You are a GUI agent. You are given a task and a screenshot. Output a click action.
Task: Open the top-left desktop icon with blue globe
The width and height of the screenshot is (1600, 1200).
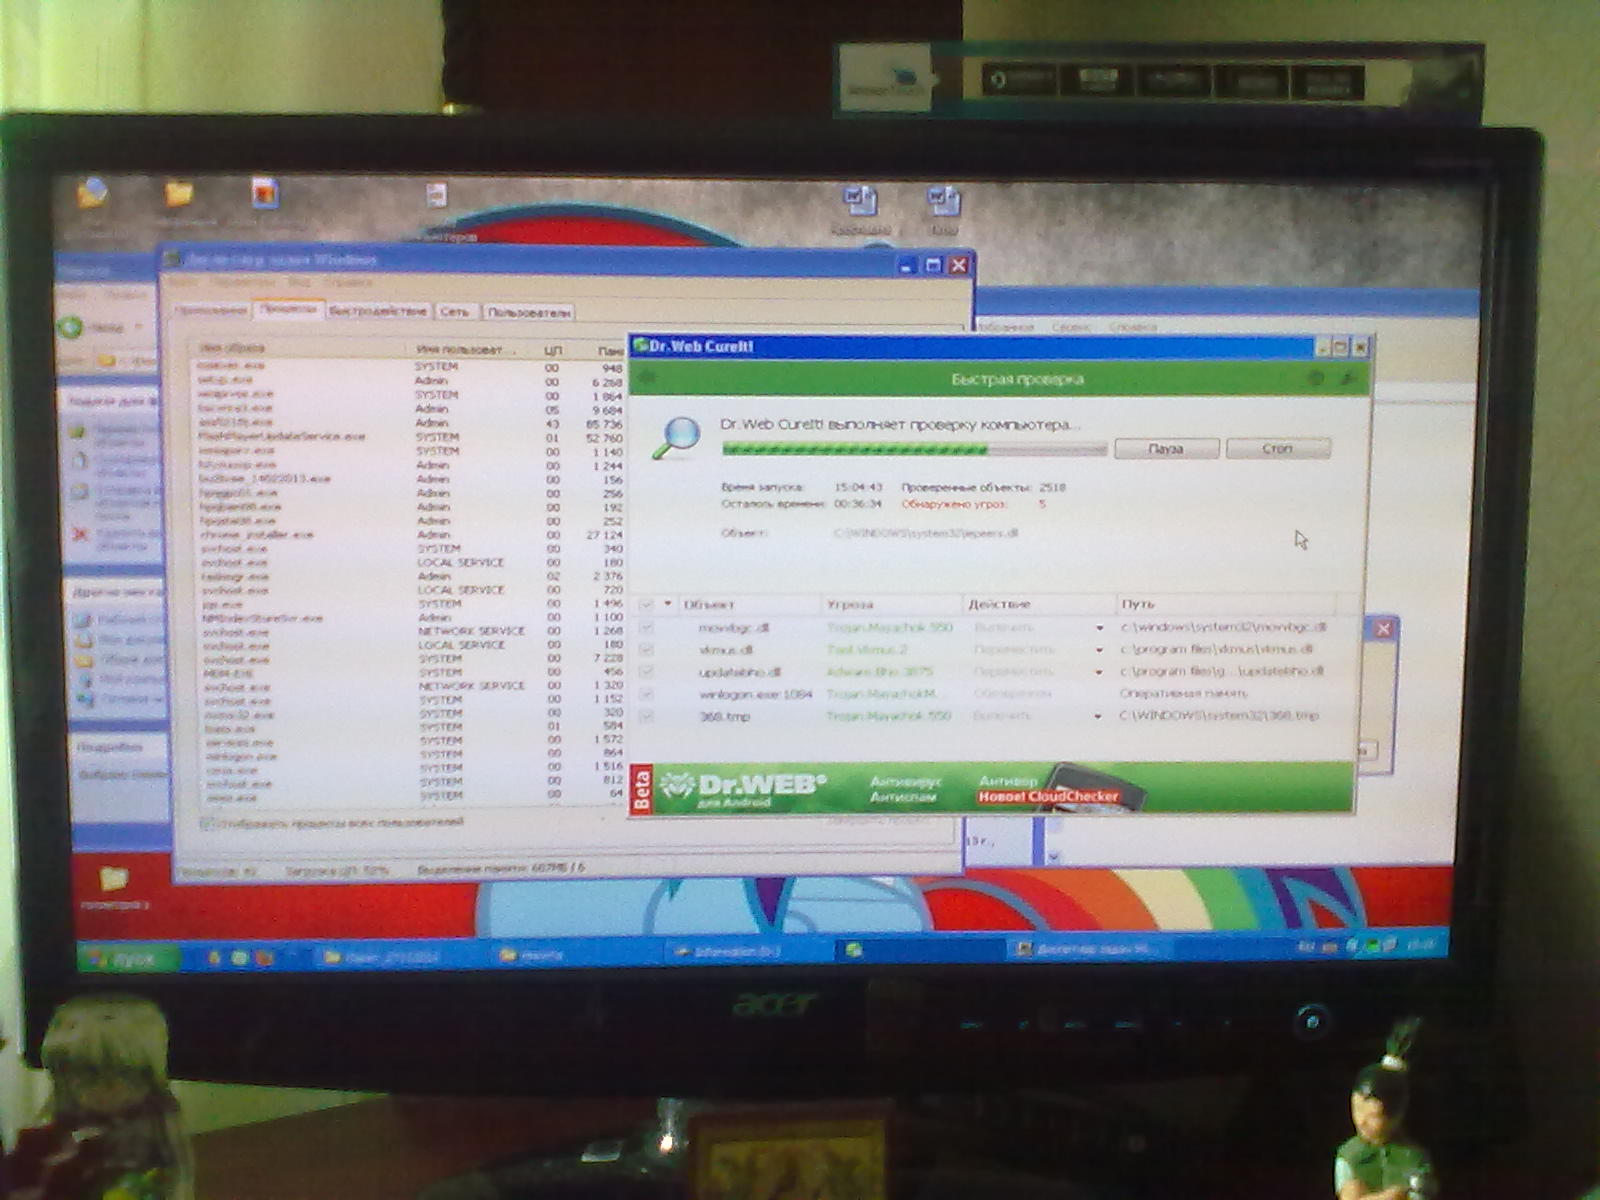92,191
